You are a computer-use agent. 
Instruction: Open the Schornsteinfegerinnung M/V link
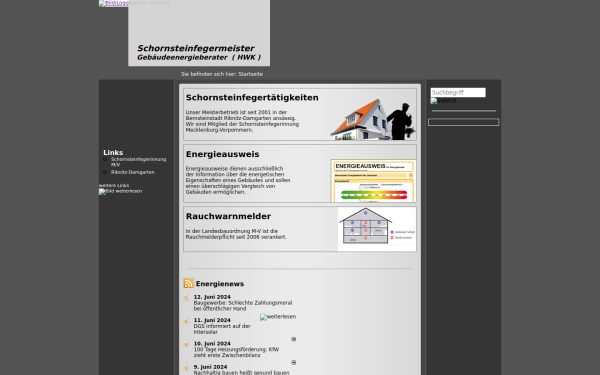(139, 162)
